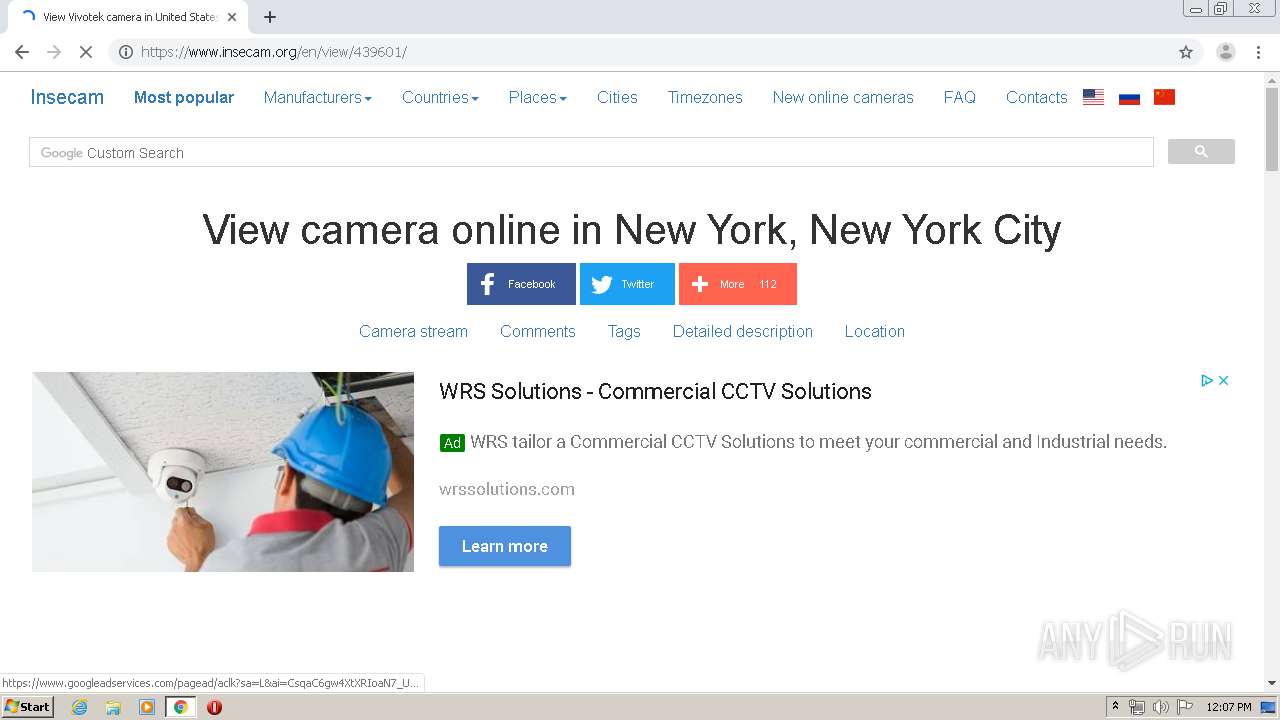1280x720 pixels.
Task: View site information icon in address bar
Action: [x=126, y=52]
